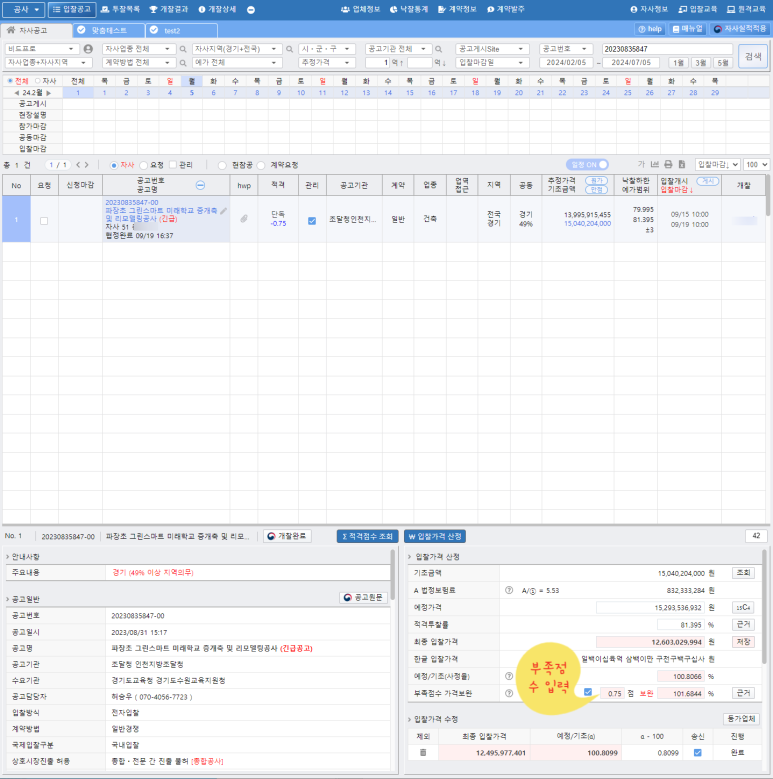
Task: Open the 개찰결과 menu
Action: [x=169, y=9]
